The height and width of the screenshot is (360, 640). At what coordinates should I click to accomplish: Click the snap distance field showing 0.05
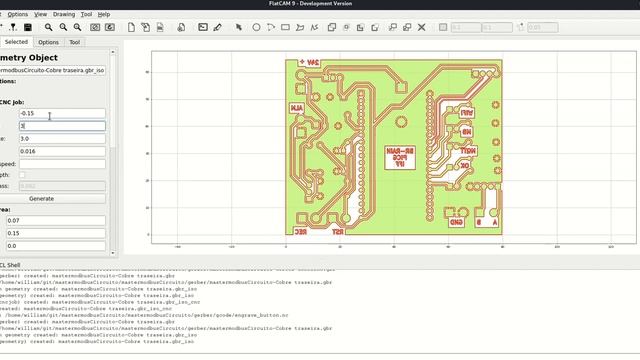coord(542,27)
